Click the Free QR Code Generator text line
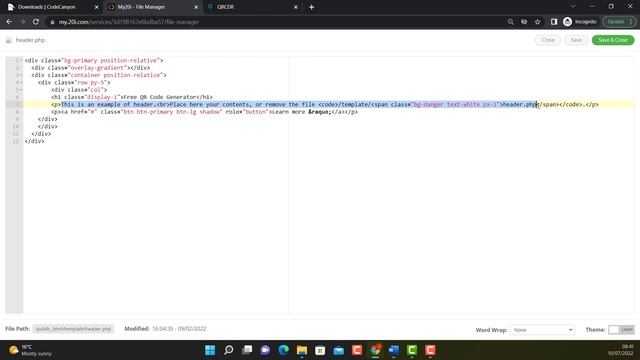 click(131, 97)
